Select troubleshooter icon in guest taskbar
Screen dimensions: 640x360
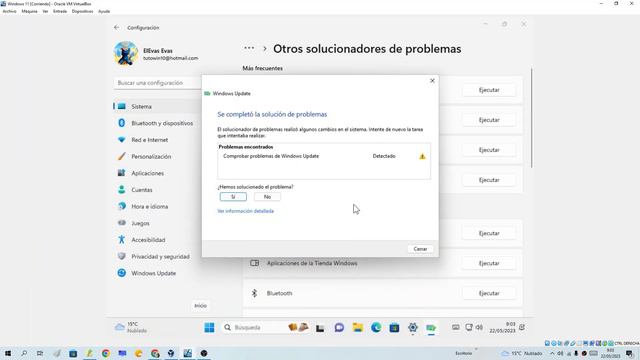[x=431, y=327]
